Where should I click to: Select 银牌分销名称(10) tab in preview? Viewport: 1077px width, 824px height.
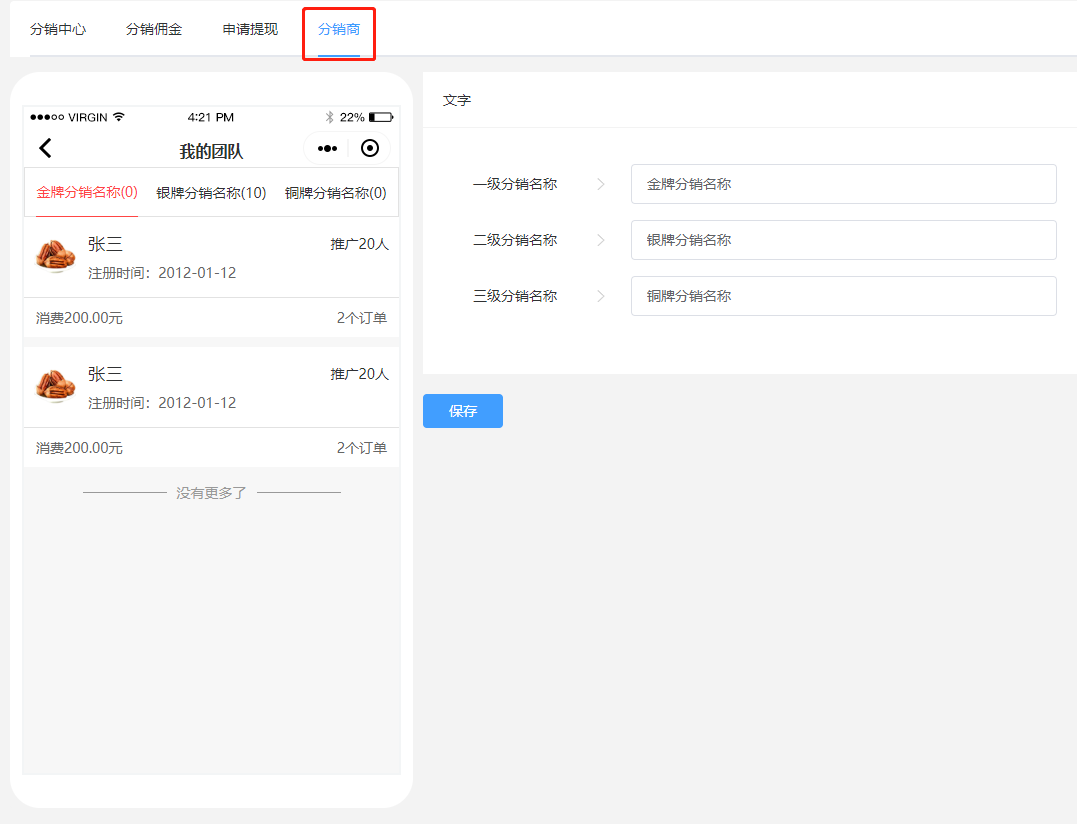211,193
